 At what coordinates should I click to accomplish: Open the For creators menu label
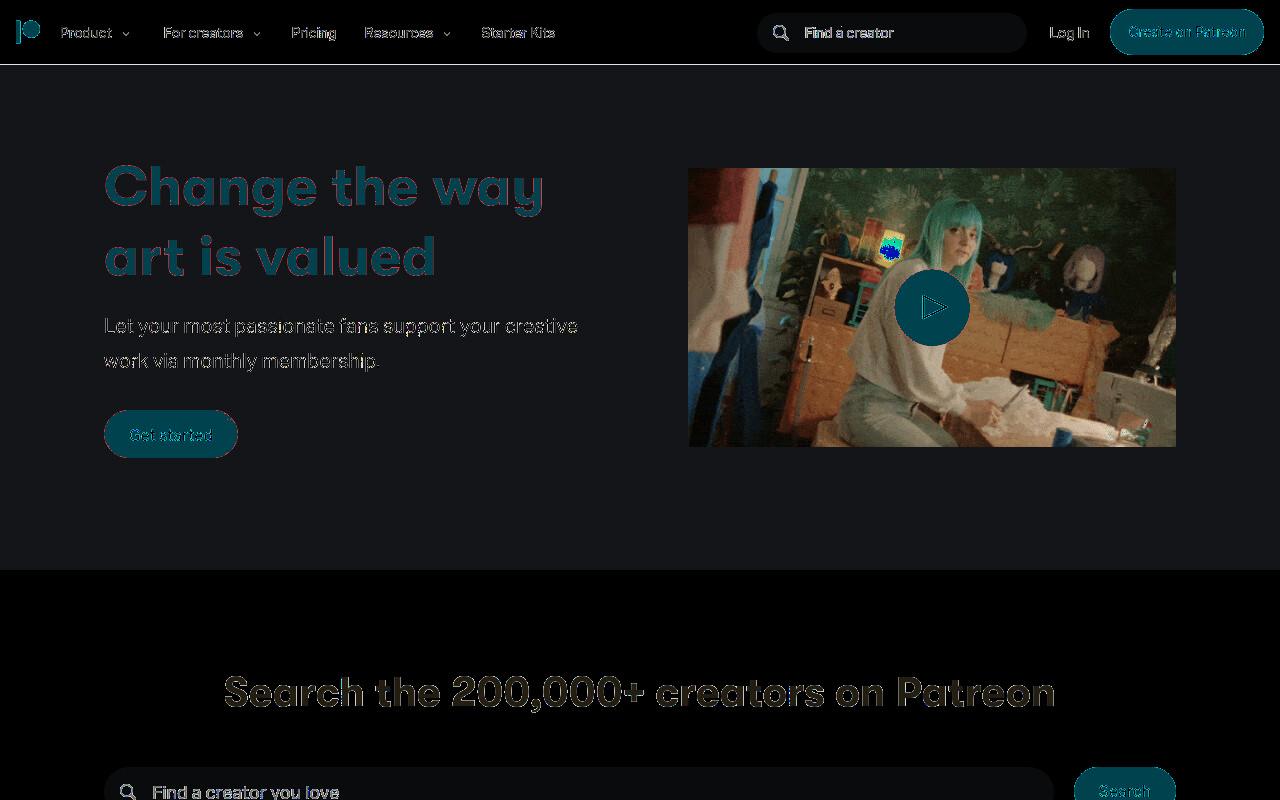203,33
